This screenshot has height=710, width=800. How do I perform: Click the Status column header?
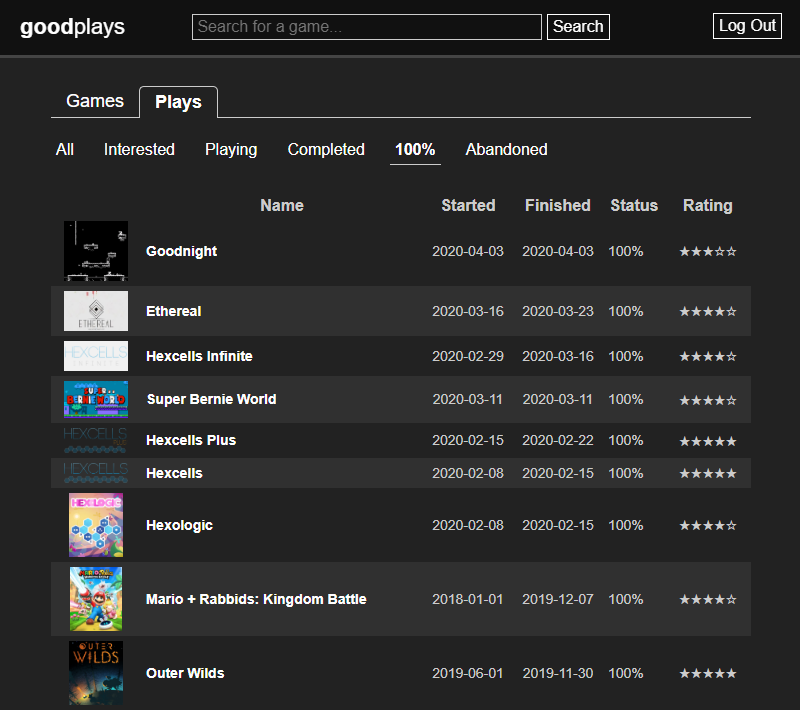[x=634, y=205]
